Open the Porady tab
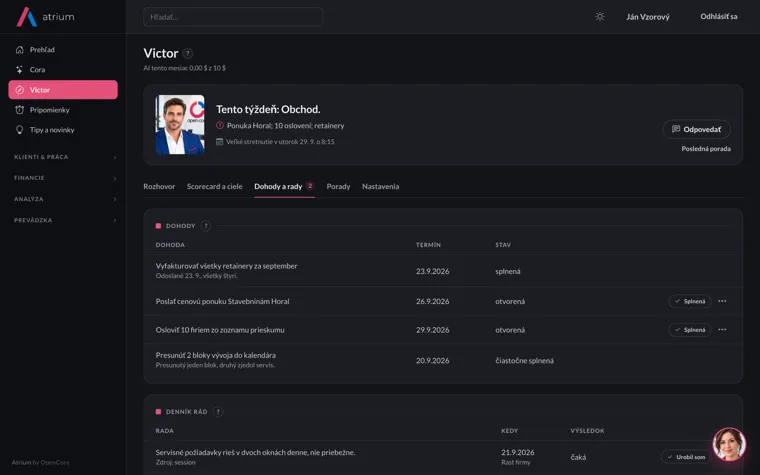 pyautogui.click(x=338, y=186)
